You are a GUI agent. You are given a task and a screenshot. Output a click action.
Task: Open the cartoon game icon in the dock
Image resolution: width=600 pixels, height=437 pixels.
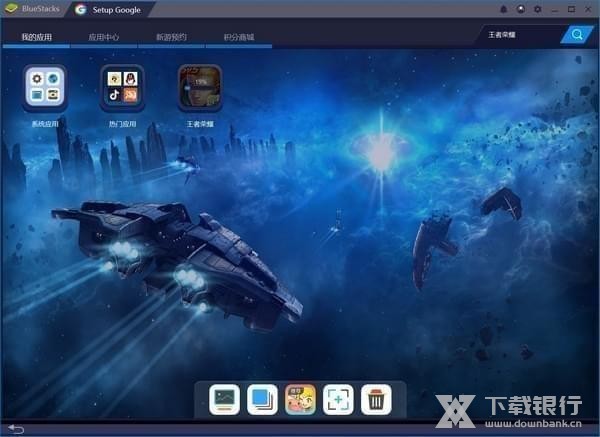[x=300, y=399]
